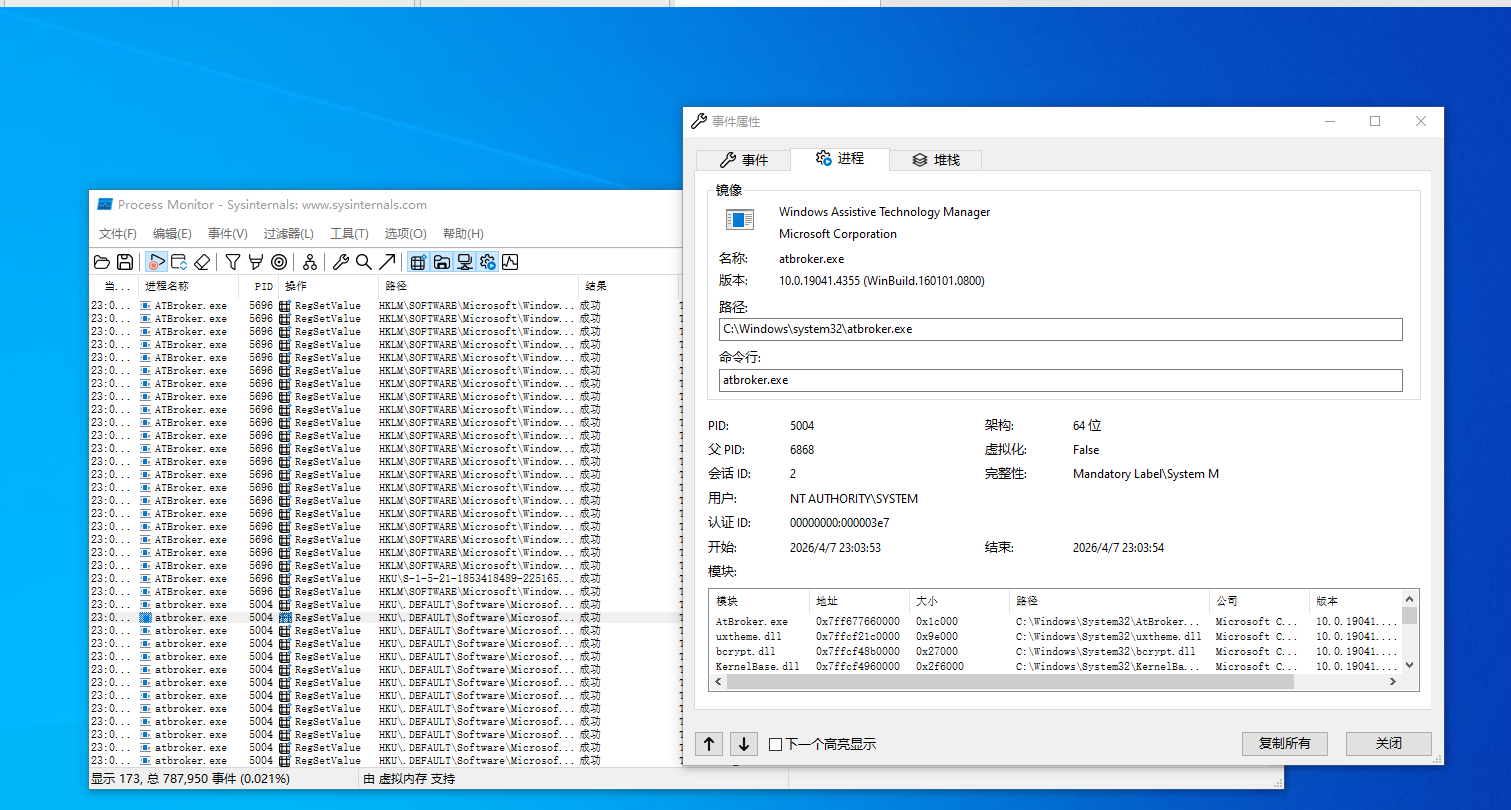Click the Windows Assistive Technology Manager image icon
The width and height of the screenshot is (1511, 810).
pyautogui.click(x=740, y=220)
